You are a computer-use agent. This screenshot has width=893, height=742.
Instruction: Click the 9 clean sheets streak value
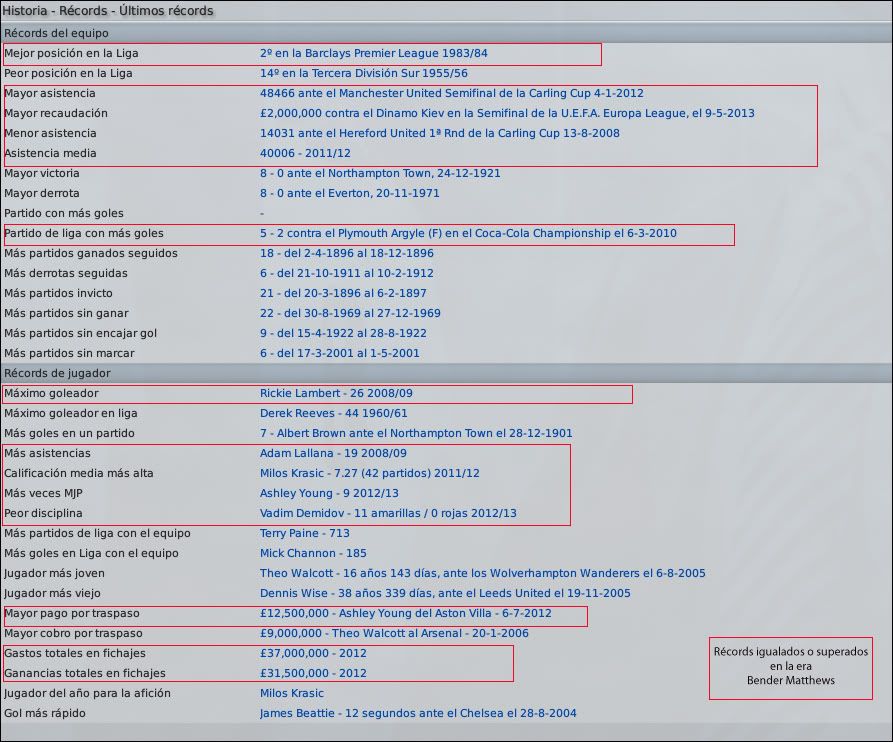tap(343, 333)
